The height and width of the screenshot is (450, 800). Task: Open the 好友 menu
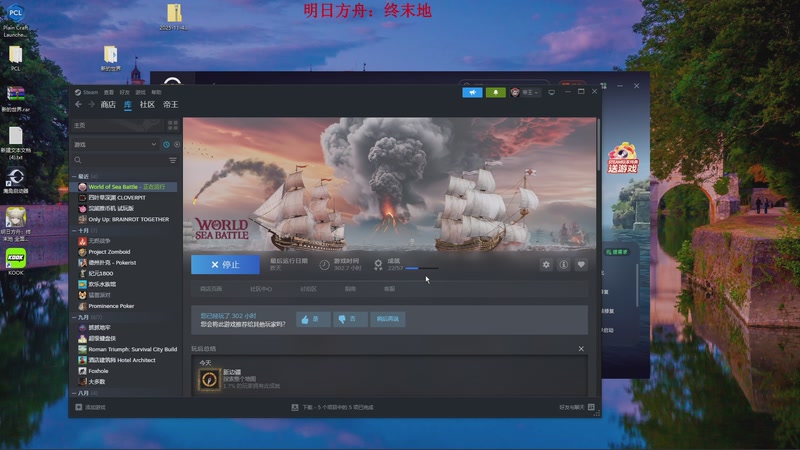[x=124, y=92]
